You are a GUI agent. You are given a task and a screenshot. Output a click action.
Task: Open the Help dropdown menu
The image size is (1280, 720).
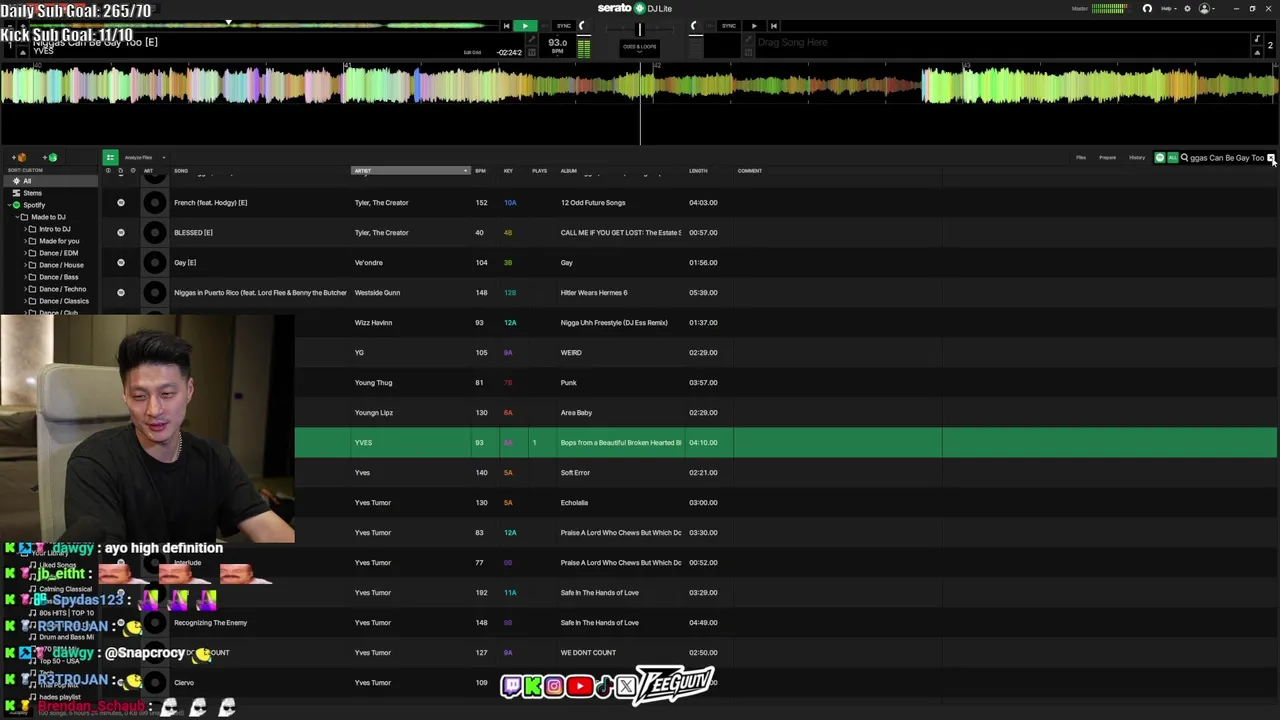(1168, 8)
